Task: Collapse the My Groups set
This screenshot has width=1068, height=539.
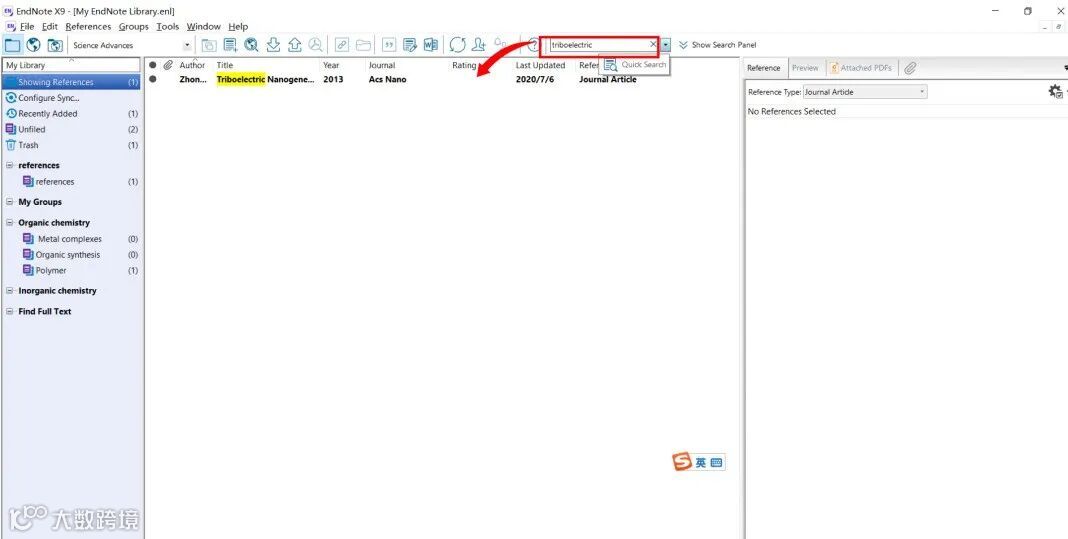Action: tap(10, 202)
